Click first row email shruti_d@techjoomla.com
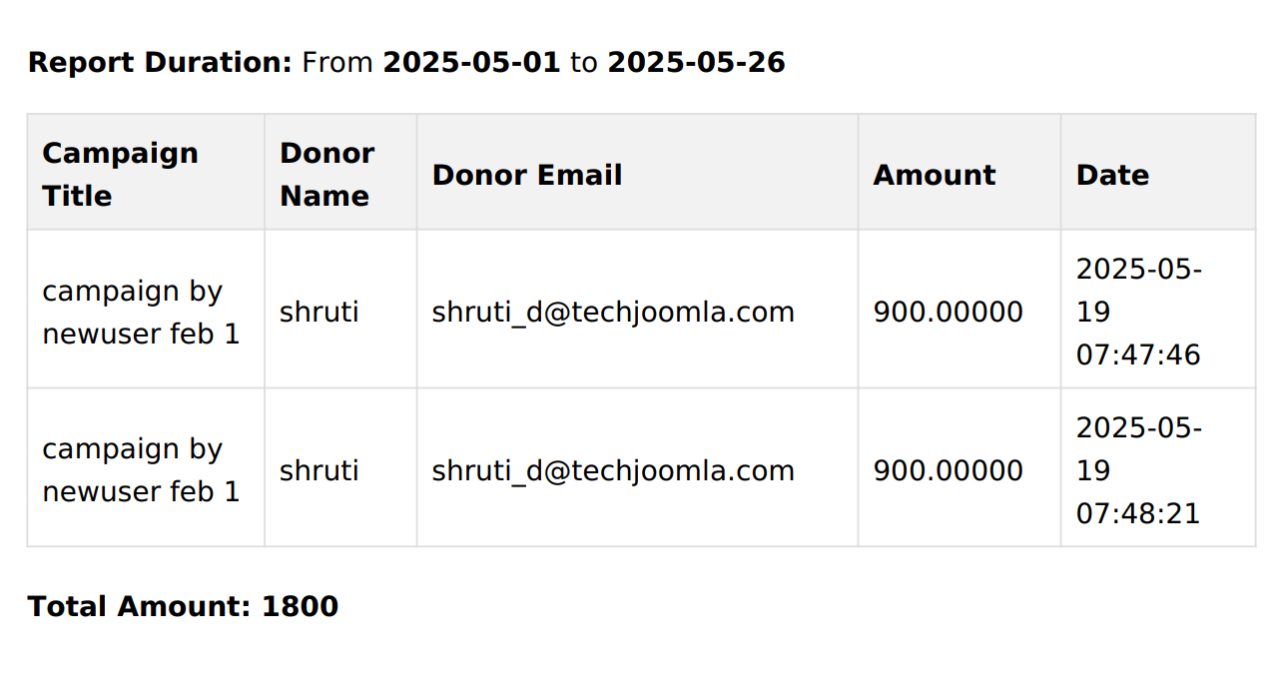The height and width of the screenshot is (698, 1280). (x=613, y=312)
